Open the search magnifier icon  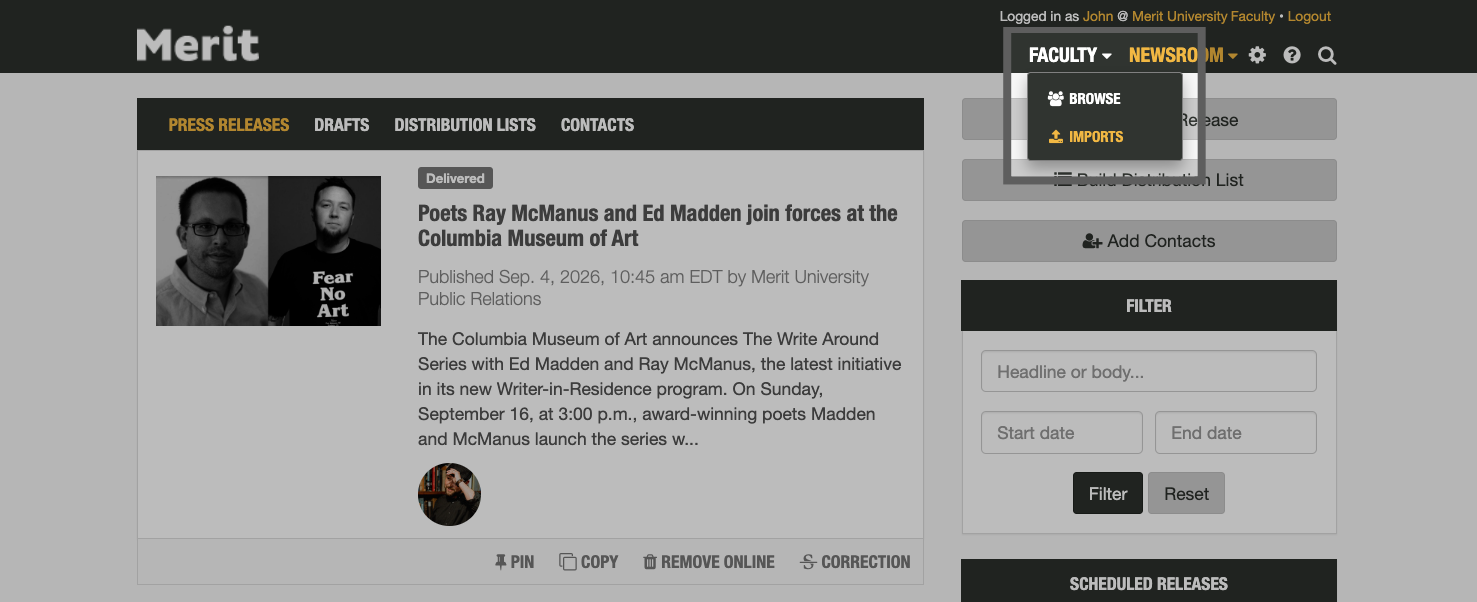(1326, 56)
